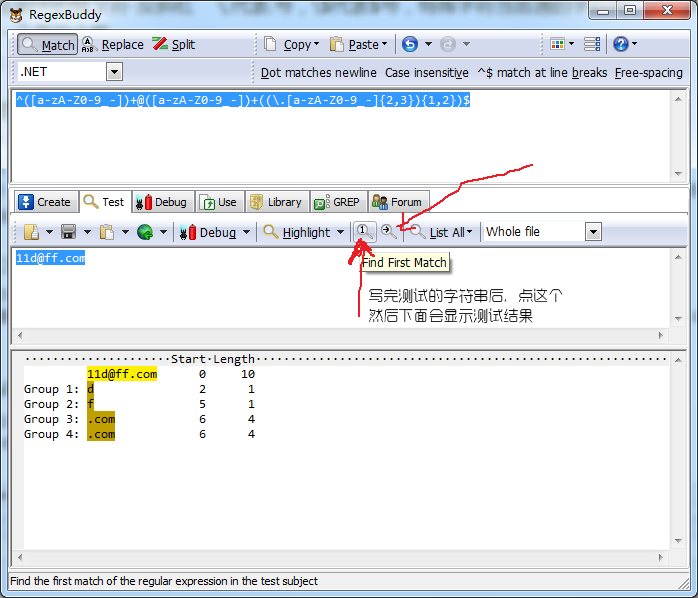Toggle Dot matches newline option
The height and width of the screenshot is (598, 698).
pyautogui.click(x=318, y=73)
